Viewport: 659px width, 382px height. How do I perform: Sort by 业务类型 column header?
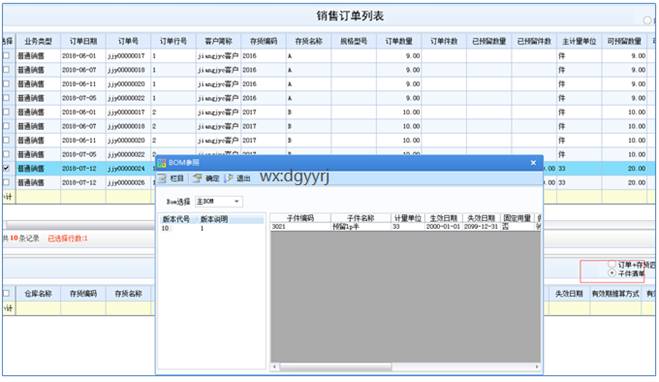click(38, 41)
